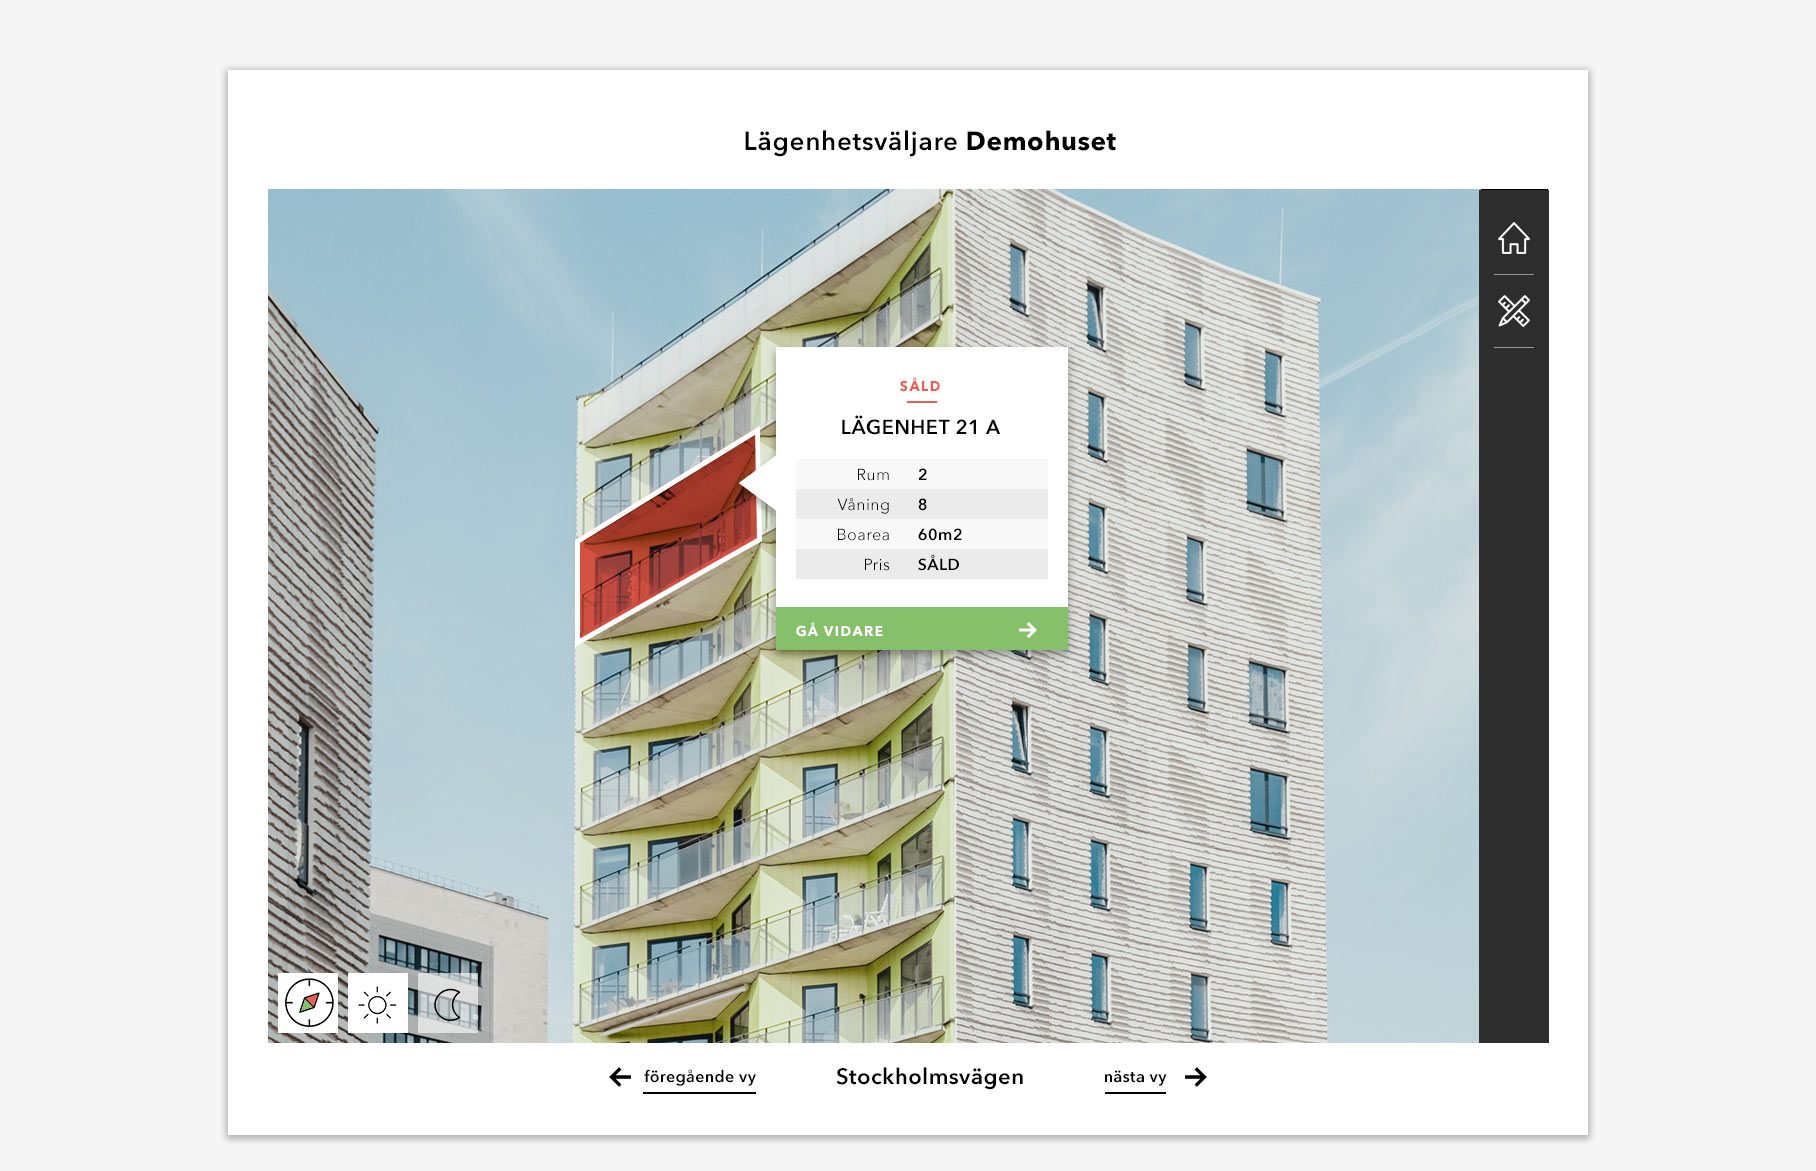This screenshot has height=1171, width=1816.
Task: Click the Rum row in the popup
Action: coord(921,474)
